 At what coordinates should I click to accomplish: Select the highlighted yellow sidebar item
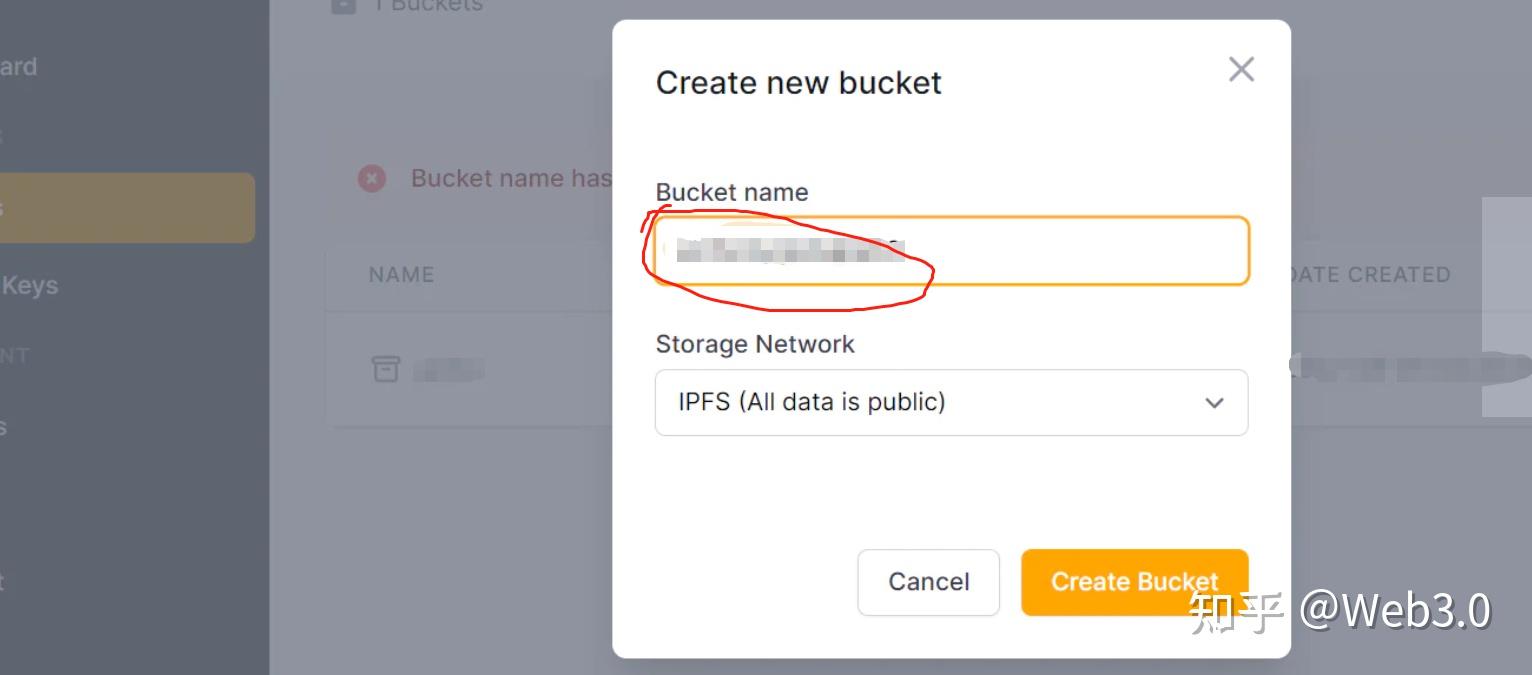125,208
